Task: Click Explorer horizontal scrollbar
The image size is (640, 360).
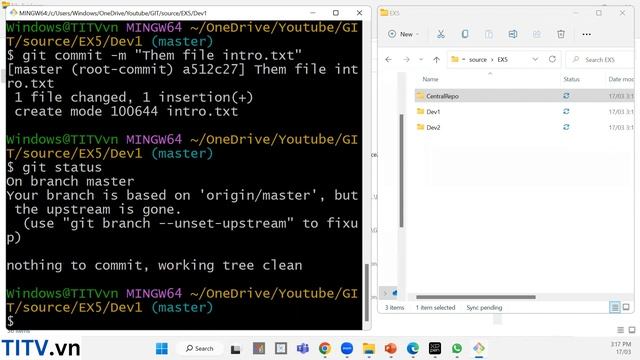Action: click(476, 297)
